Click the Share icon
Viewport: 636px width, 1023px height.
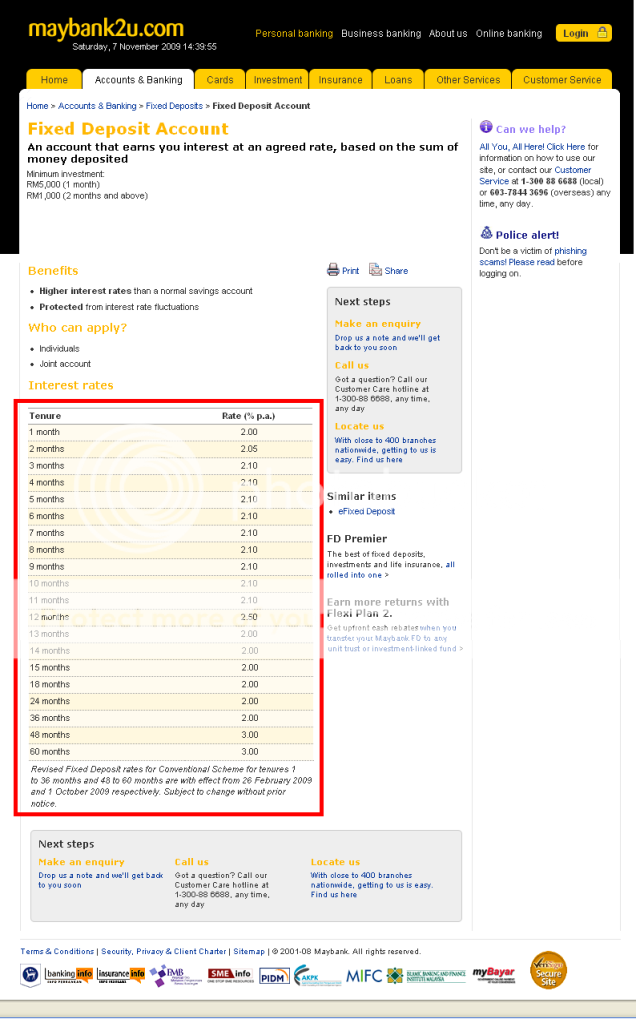click(x=375, y=270)
